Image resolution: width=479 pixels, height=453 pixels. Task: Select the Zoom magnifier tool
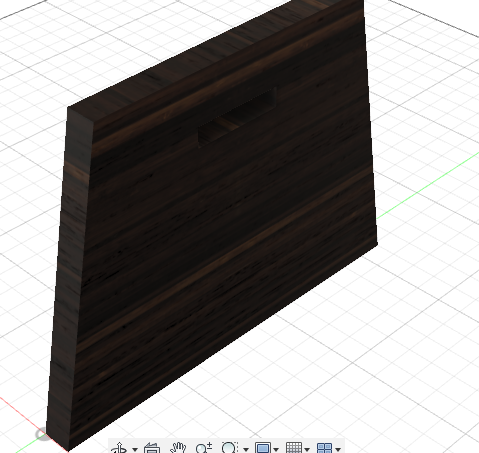click(x=204, y=448)
